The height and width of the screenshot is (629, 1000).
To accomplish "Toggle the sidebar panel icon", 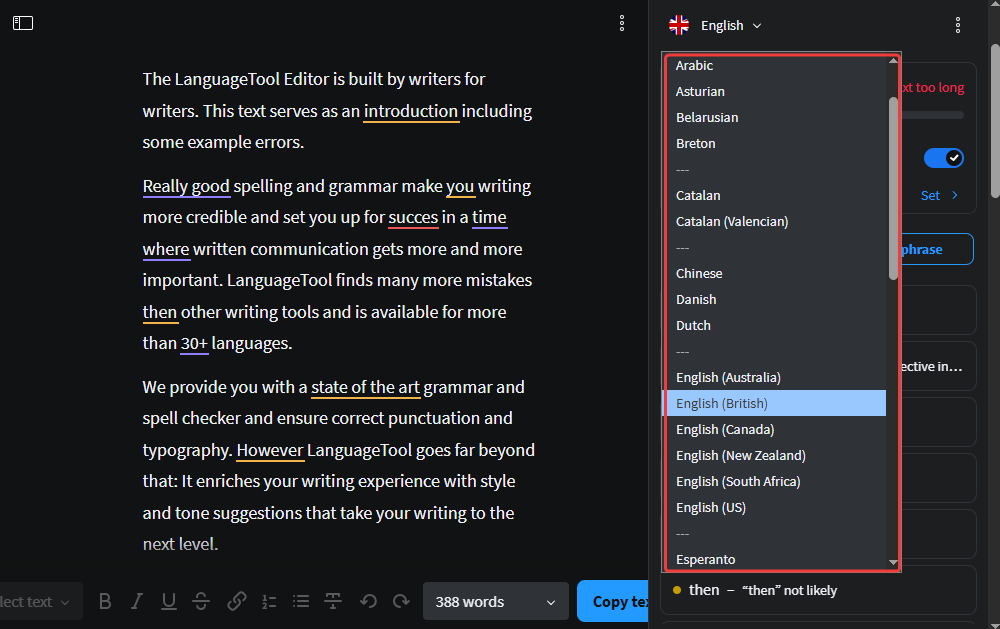I will (x=23, y=23).
